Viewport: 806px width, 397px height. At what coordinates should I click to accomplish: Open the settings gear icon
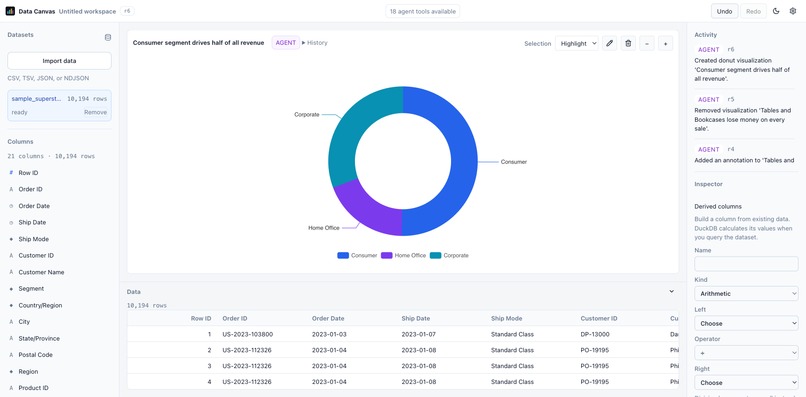pos(793,11)
